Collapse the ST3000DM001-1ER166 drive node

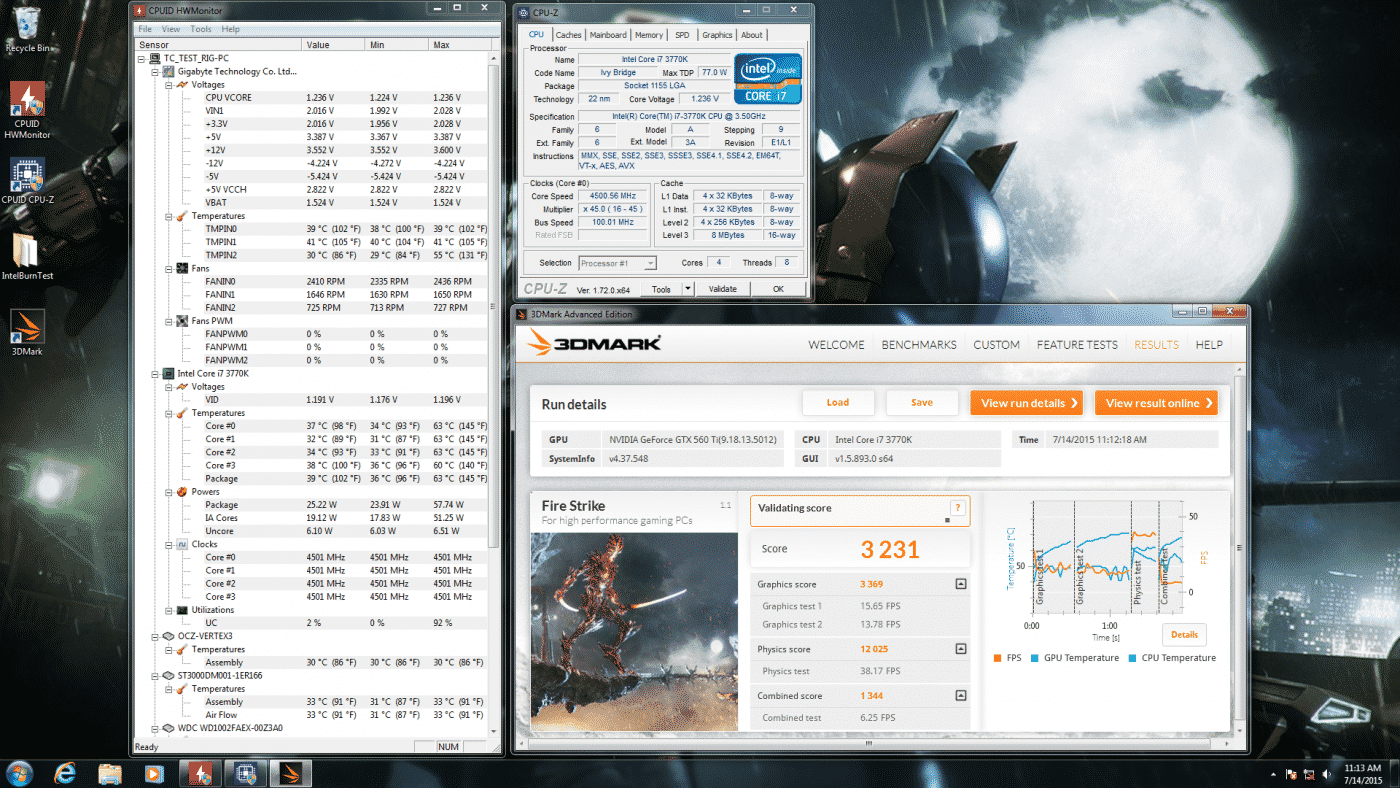coord(156,675)
